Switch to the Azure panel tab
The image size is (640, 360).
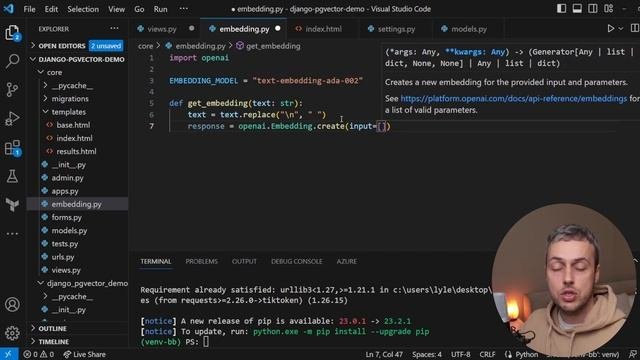click(x=347, y=261)
